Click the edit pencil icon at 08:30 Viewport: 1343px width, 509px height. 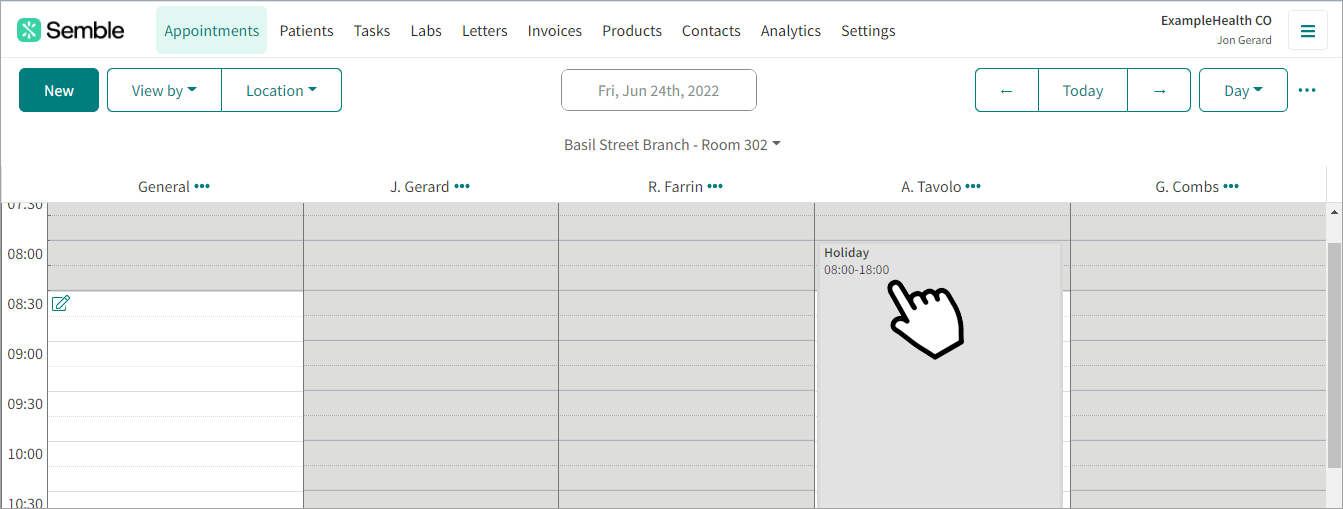[x=61, y=303]
